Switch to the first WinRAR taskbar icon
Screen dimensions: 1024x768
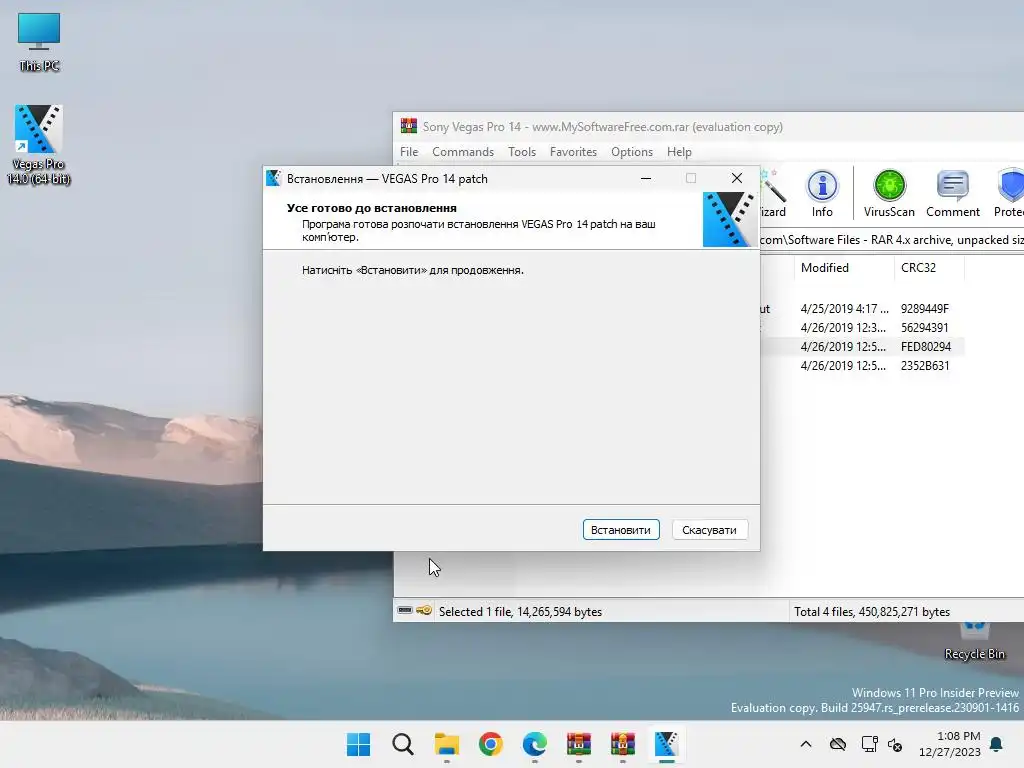pyautogui.click(x=579, y=744)
